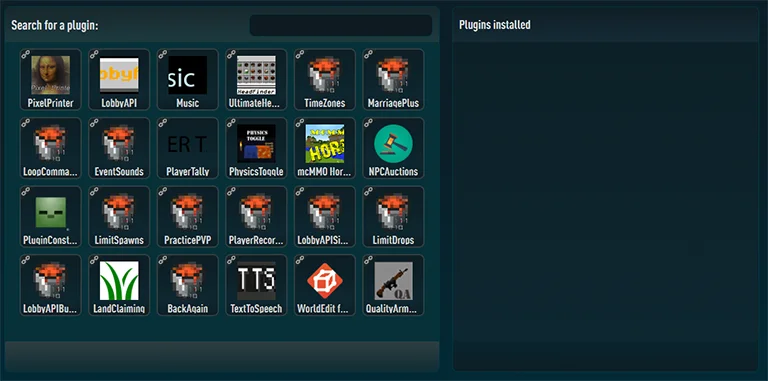This screenshot has height=381, width=768.
Task: Open link icon on BackAgain tile
Action: [163, 260]
